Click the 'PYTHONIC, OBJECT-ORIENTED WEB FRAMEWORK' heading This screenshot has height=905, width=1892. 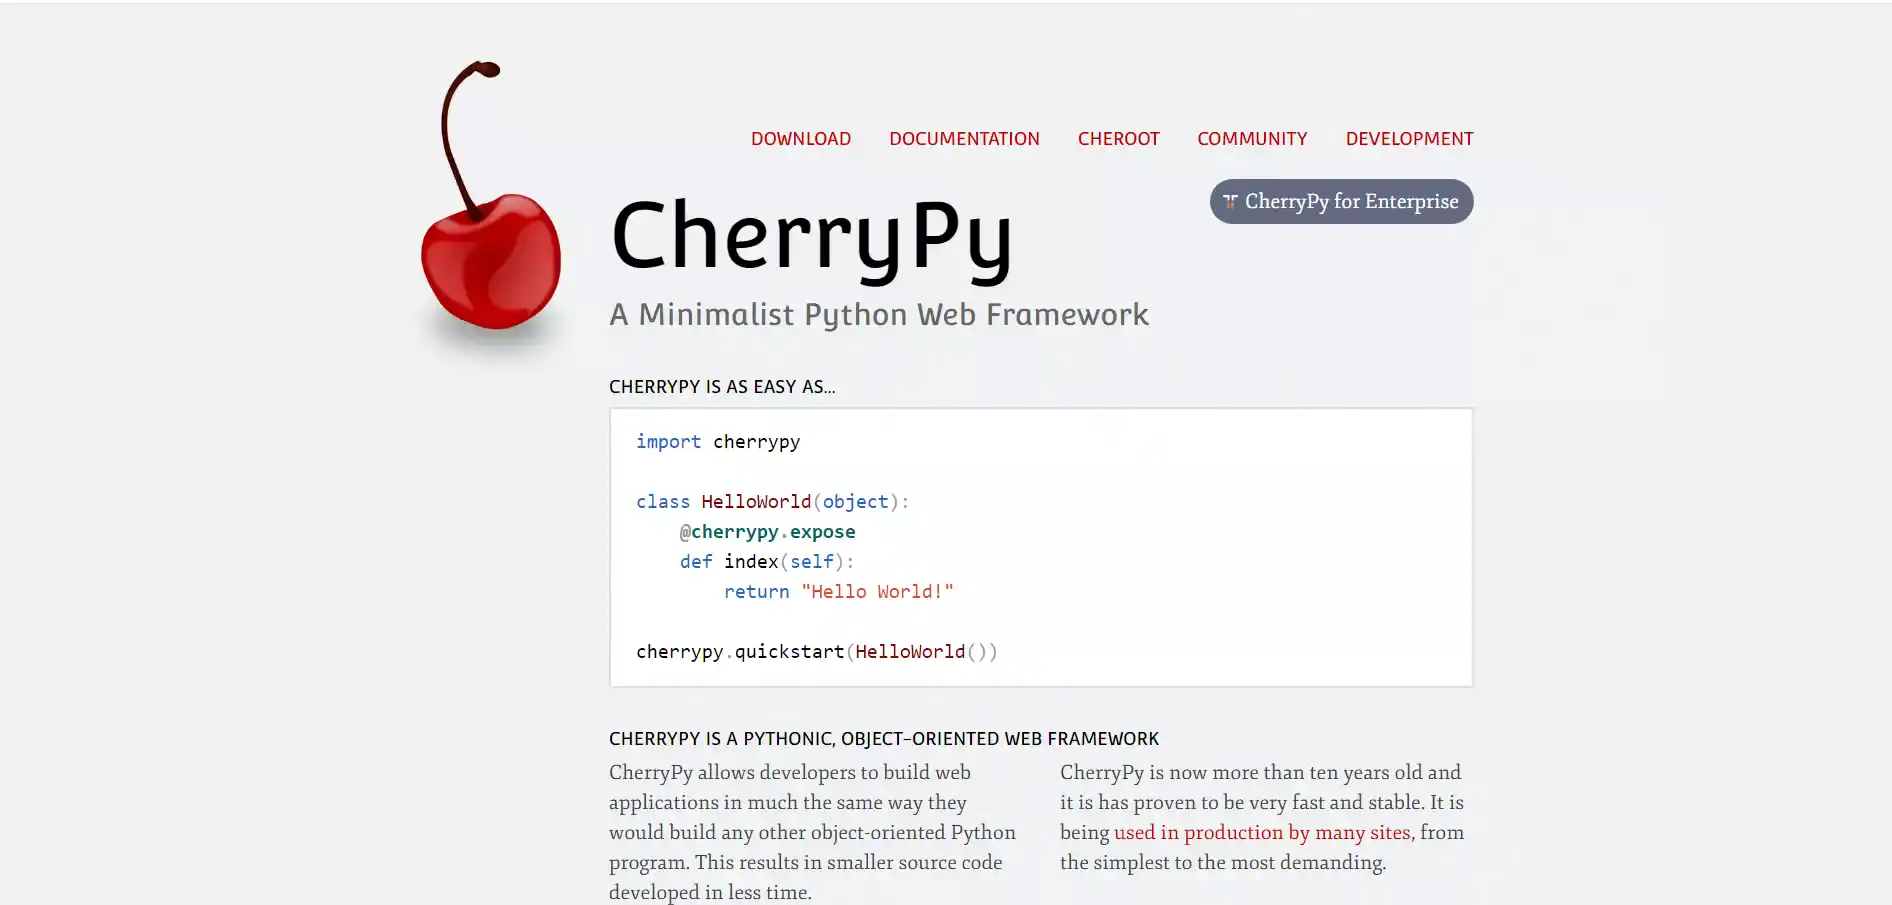pyautogui.click(x=884, y=739)
